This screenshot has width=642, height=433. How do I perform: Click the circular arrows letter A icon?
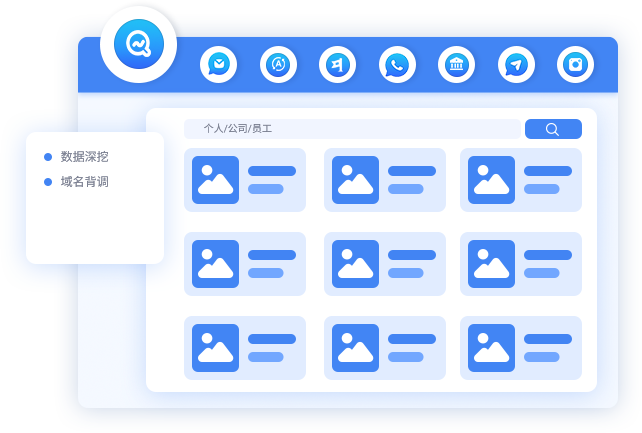coord(278,65)
